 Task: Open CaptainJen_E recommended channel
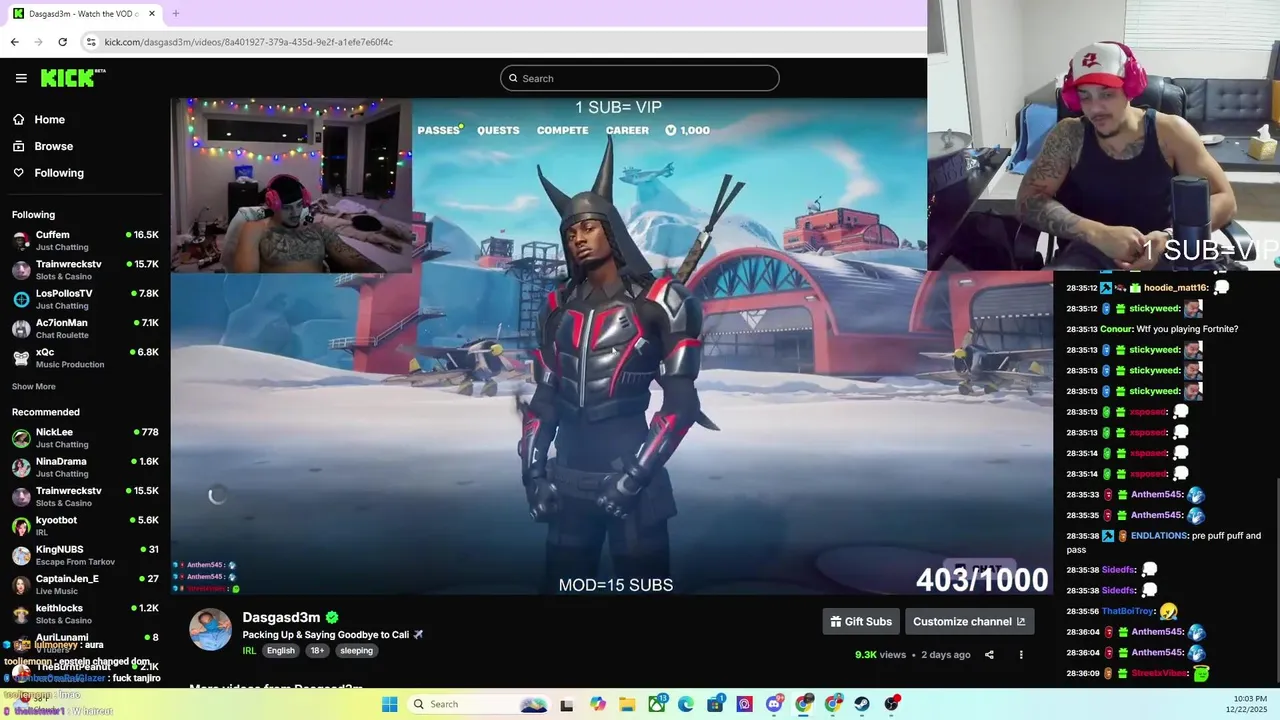(x=85, y=584)
